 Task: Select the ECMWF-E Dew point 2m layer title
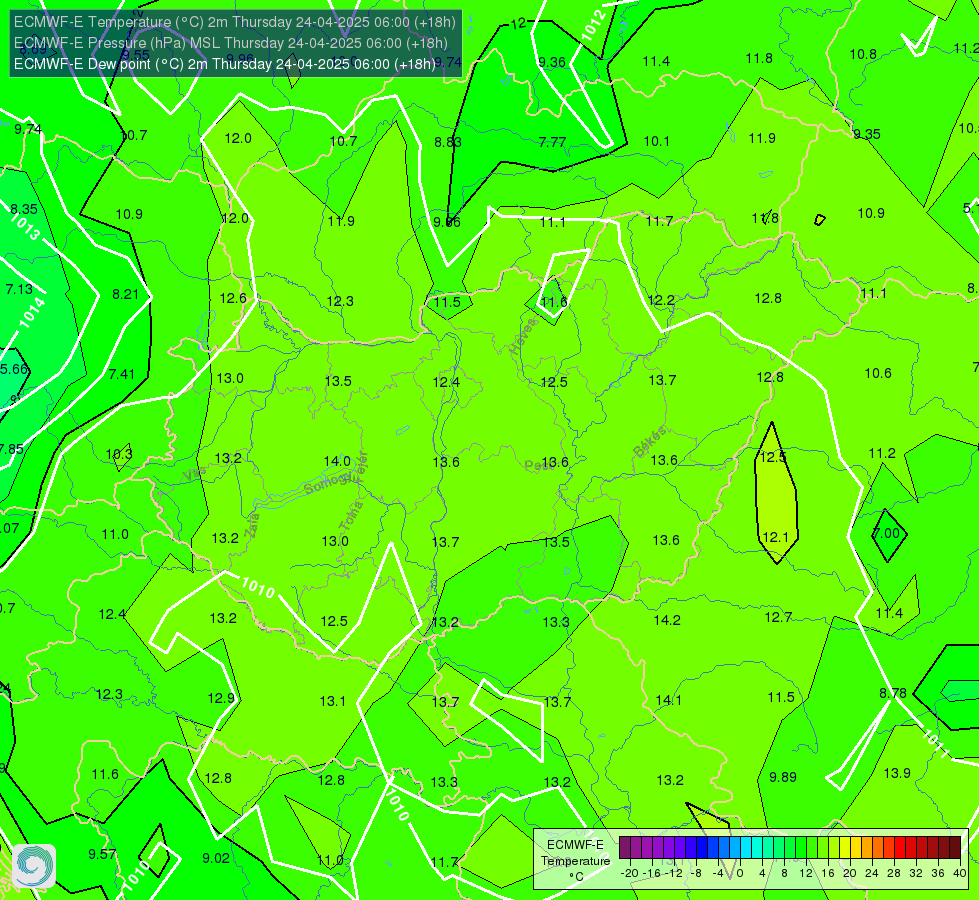tap(225, 64)
